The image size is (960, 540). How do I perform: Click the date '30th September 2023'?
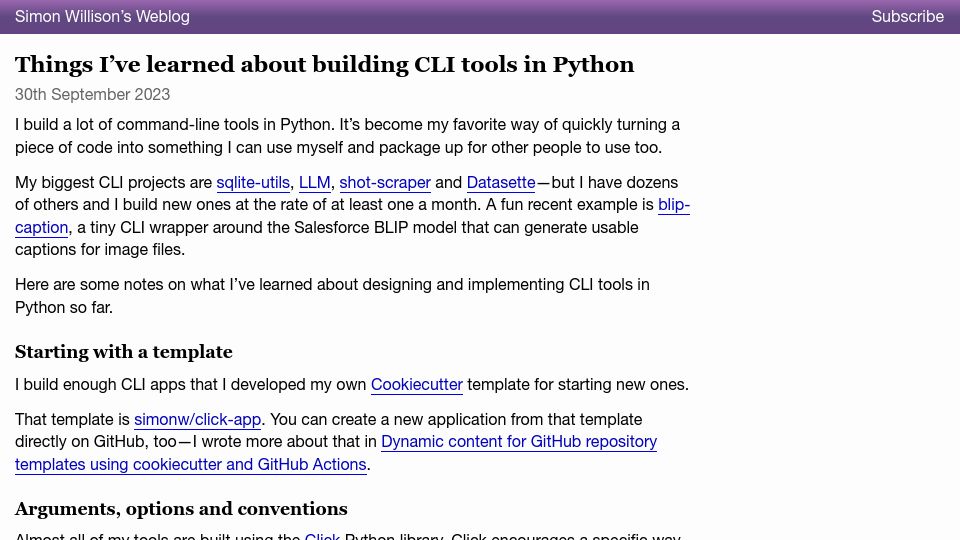click(x=92, y=94)
